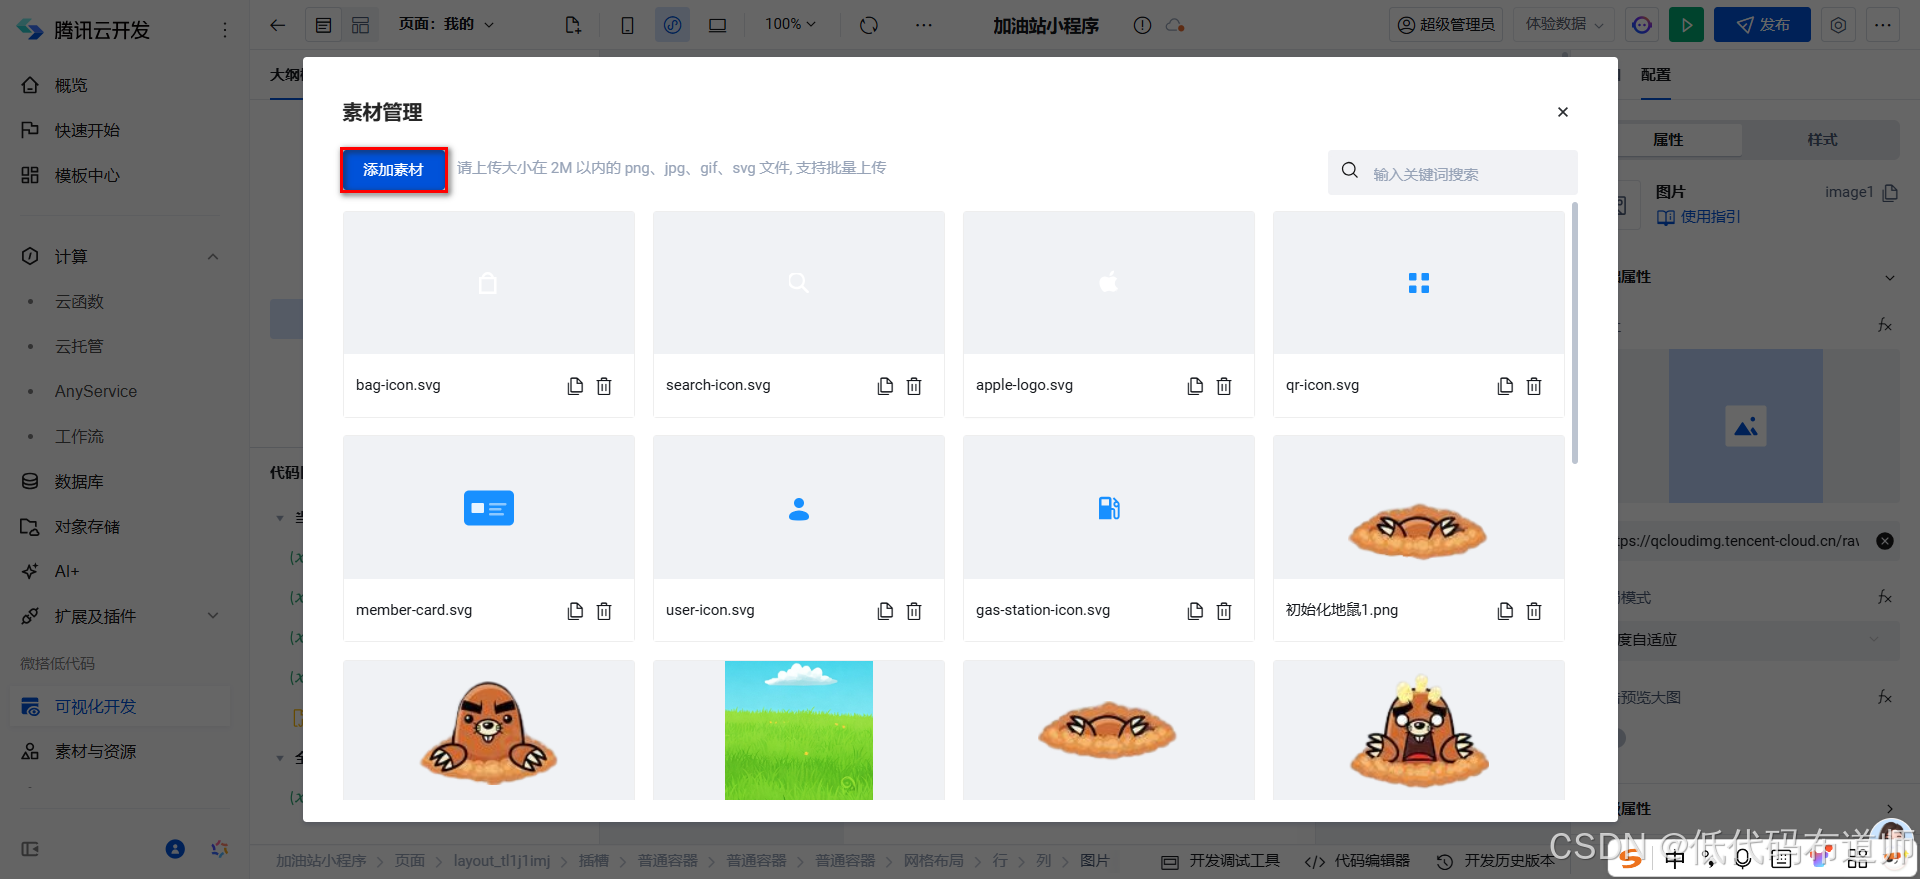Screen dimensions: 1920x879
Task: Copy link of bag-icon.svg
Action: pyautogui.click(x=575, y=386)
